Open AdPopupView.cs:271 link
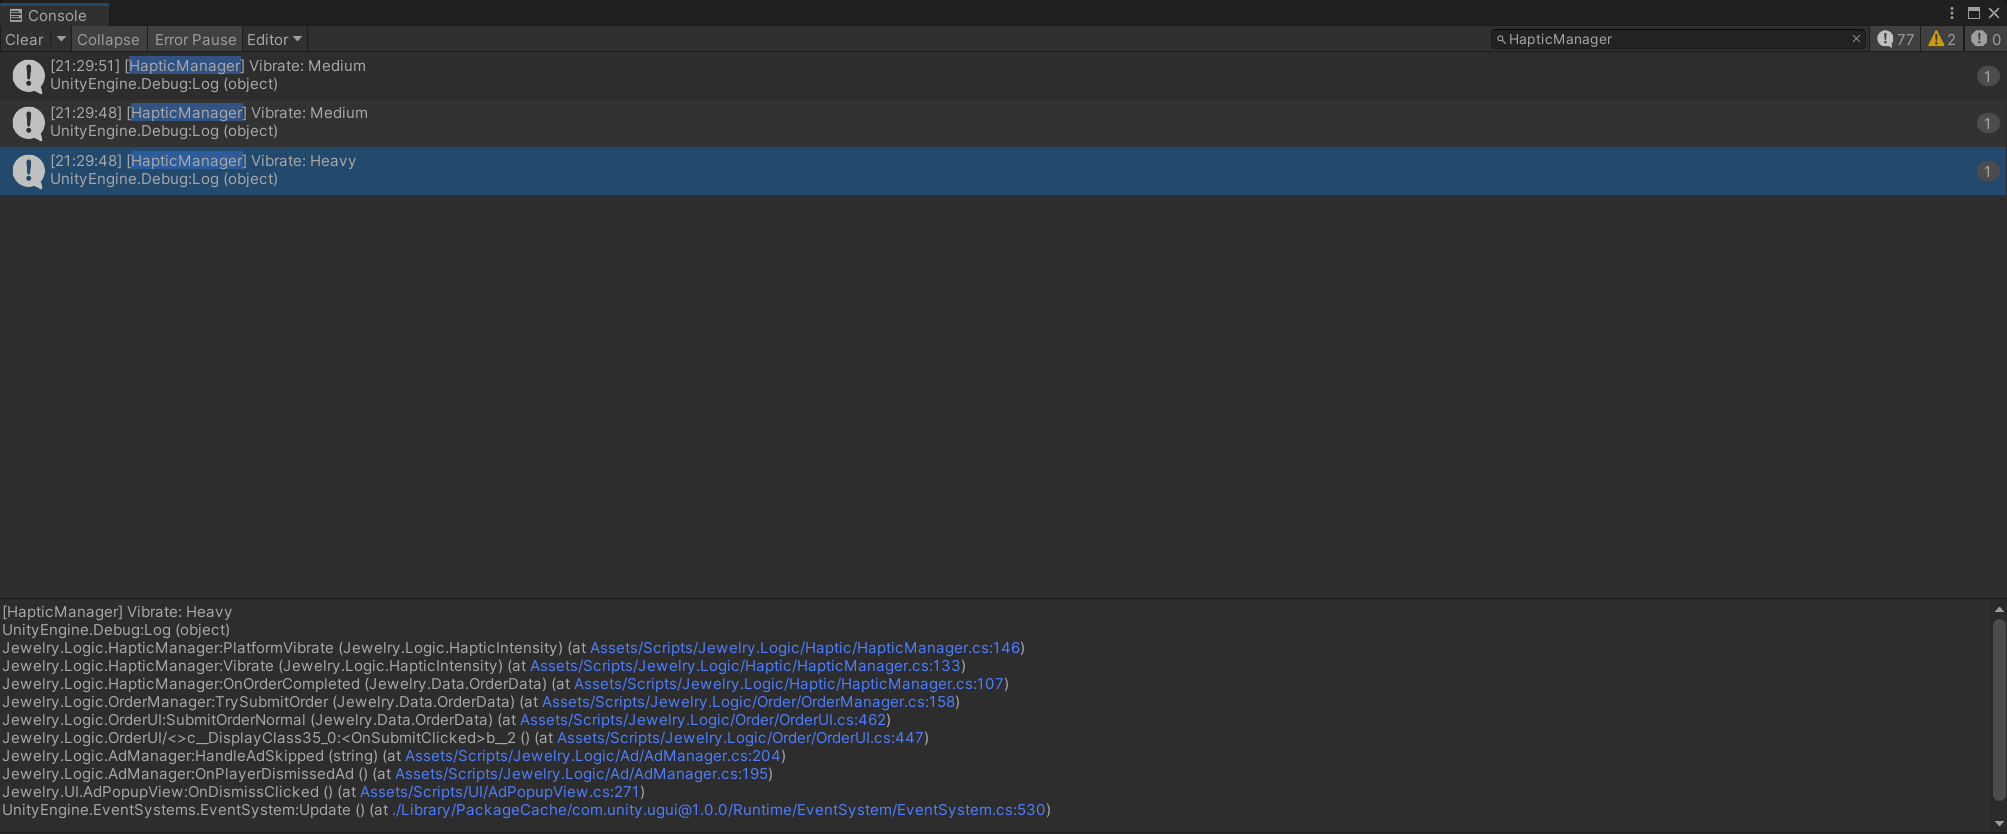2007x834 pixels. tap(500, 792)
